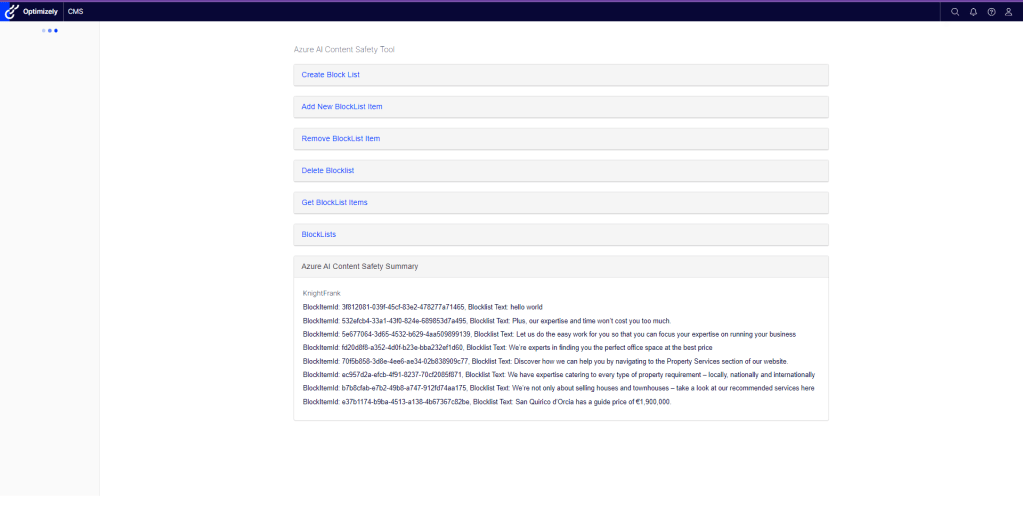Screen dimensions: 1023x515
Task: Expand the Add New BlockList Item section
Action: tap(341, 107)
